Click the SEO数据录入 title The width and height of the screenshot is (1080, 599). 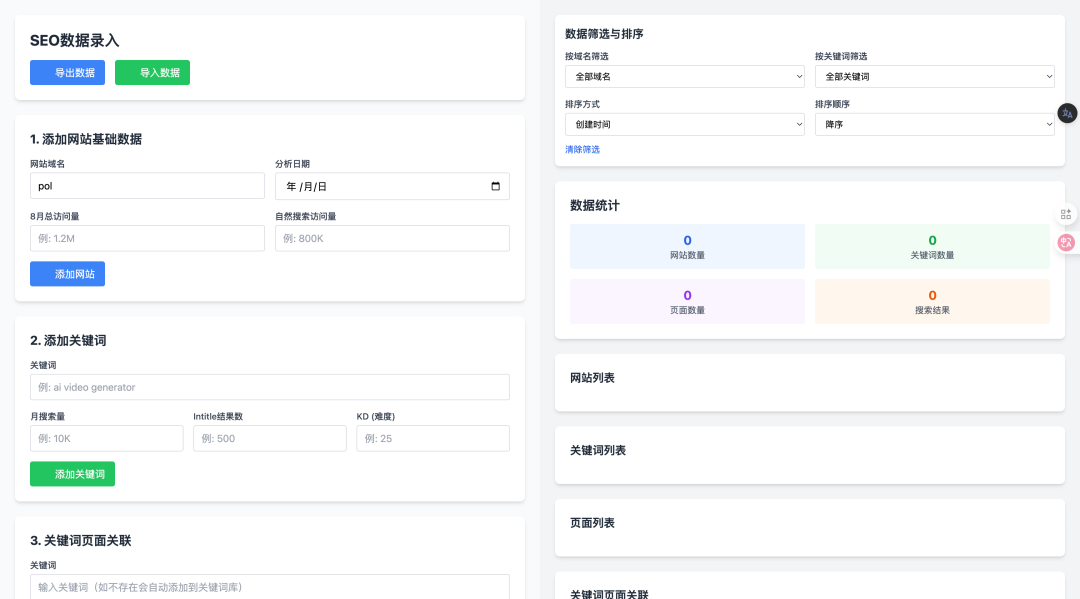tap(74, 41)
